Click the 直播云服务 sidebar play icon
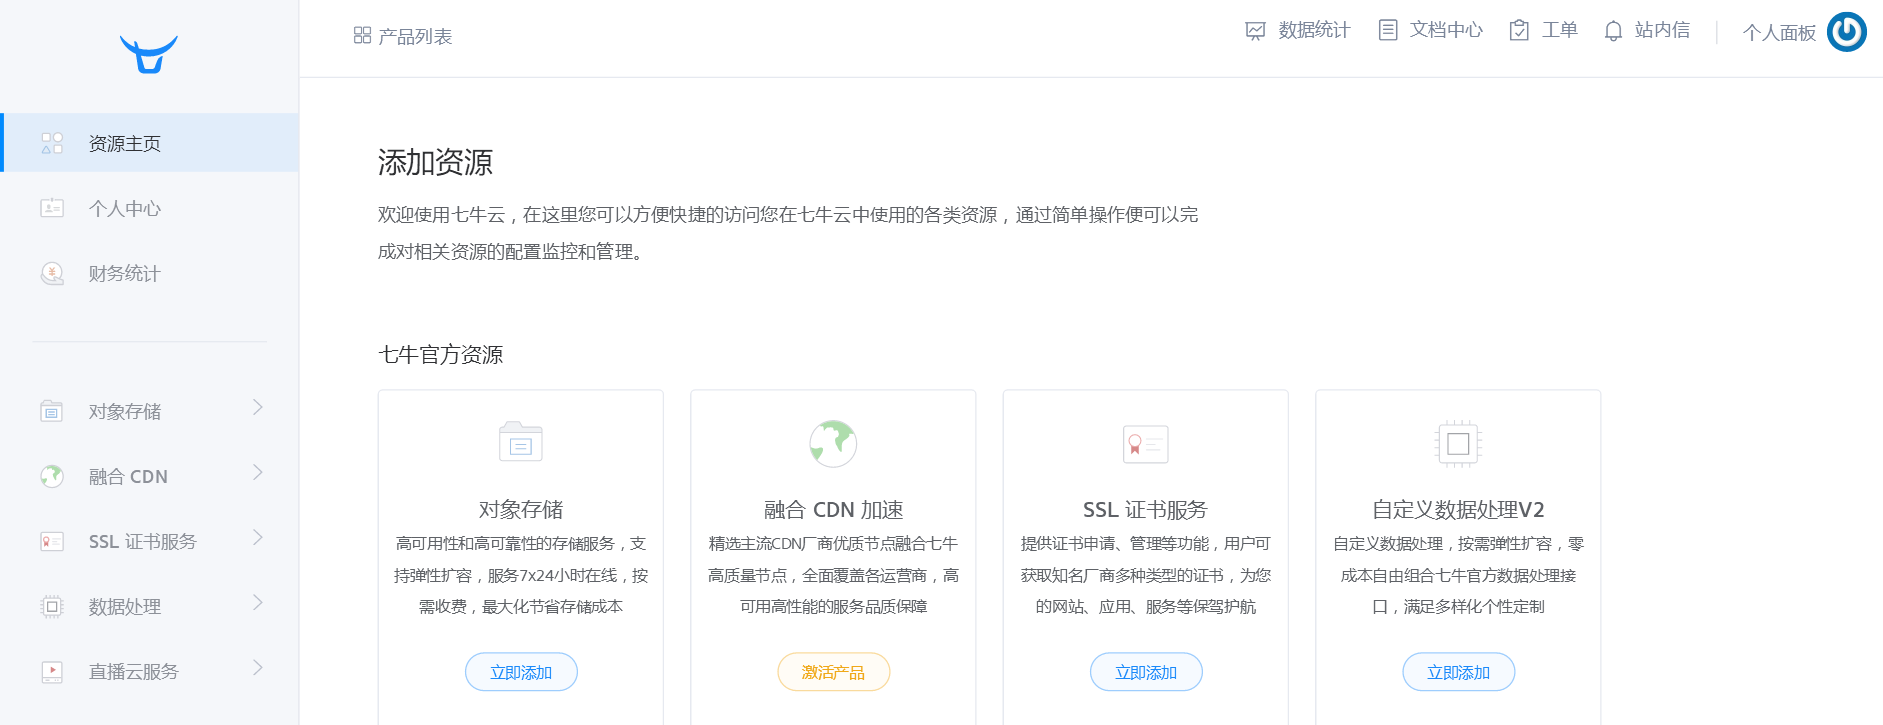This screenshot has height=725, width=1883. 52,672
